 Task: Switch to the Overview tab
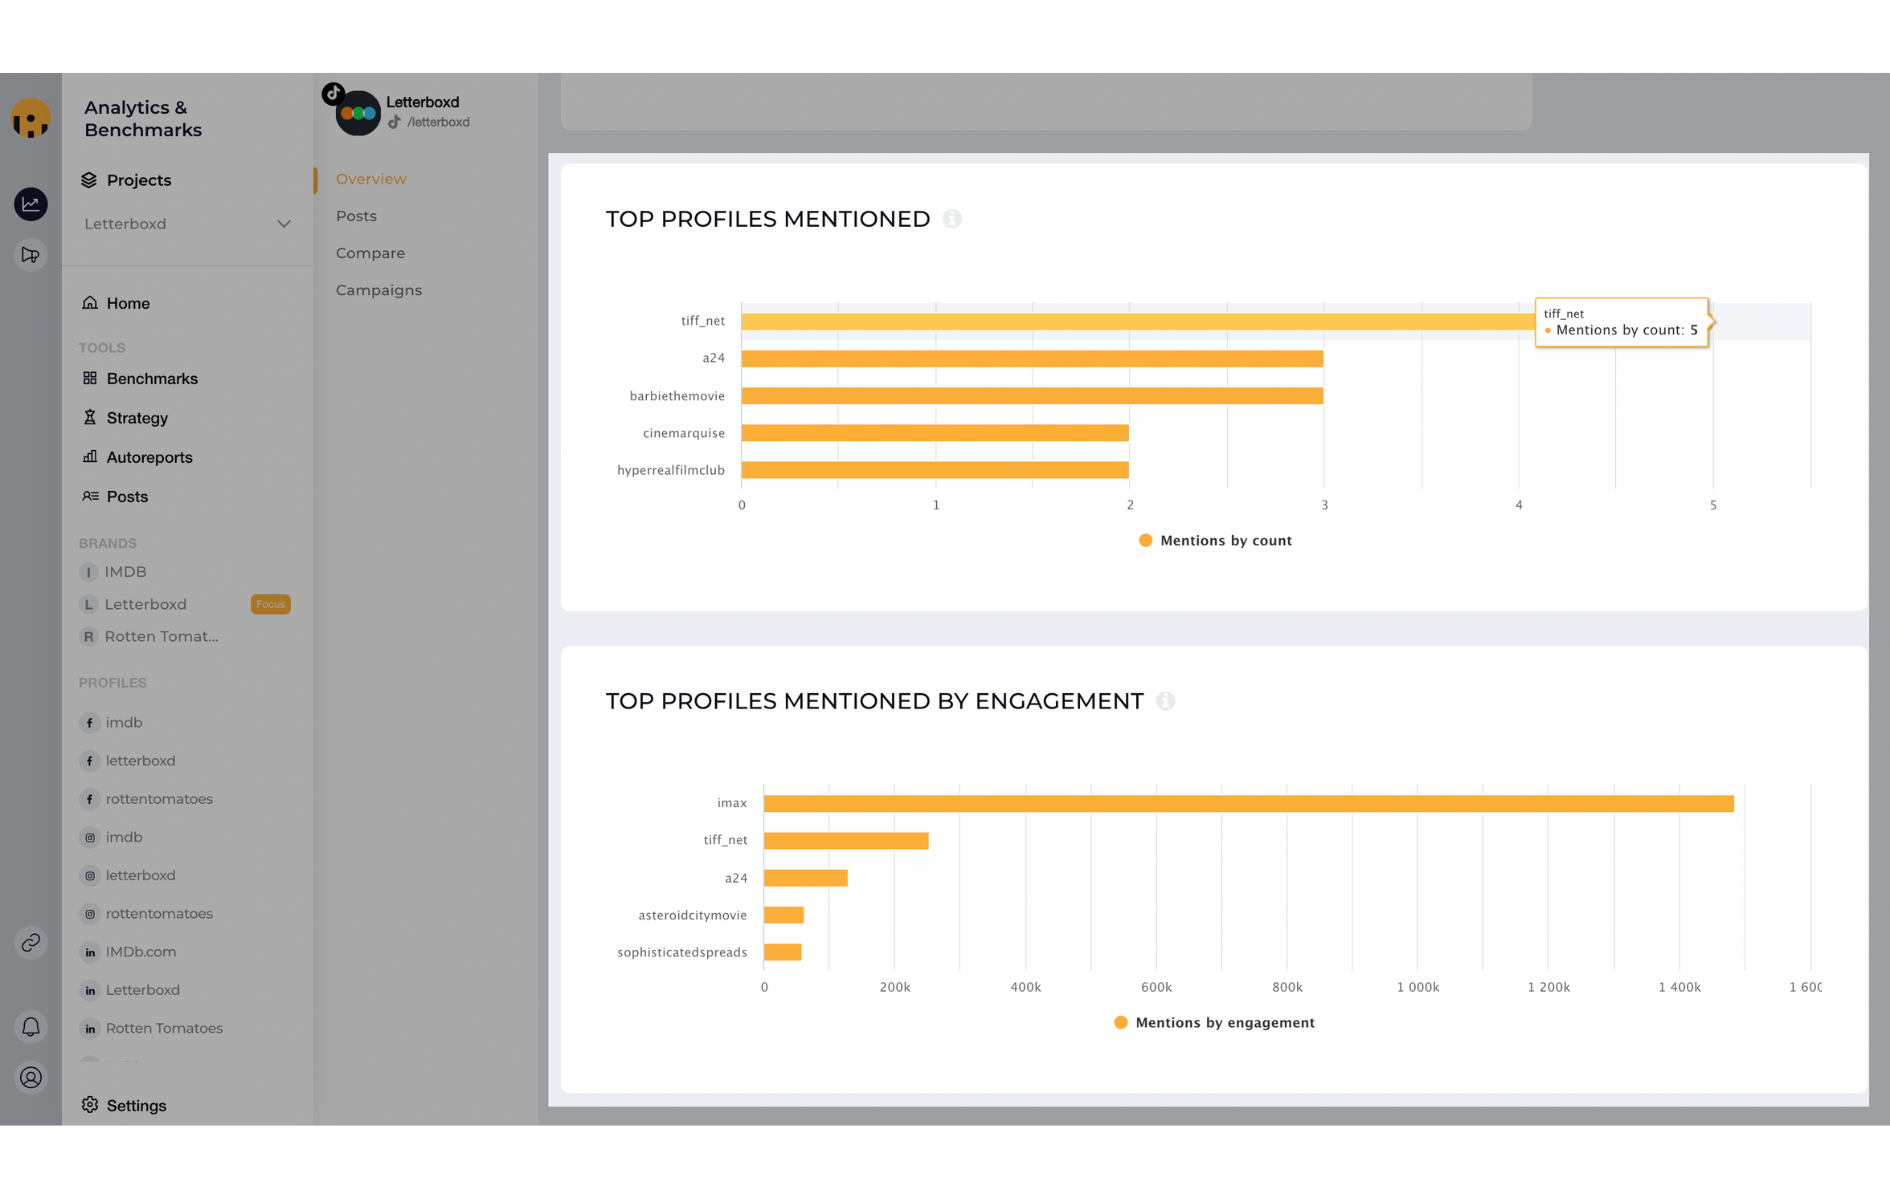coord(371,179)
